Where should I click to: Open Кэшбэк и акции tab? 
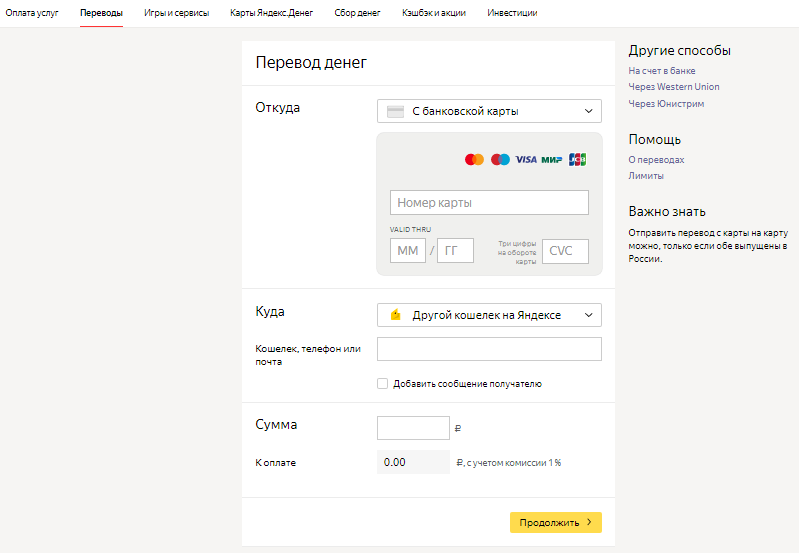434,13
